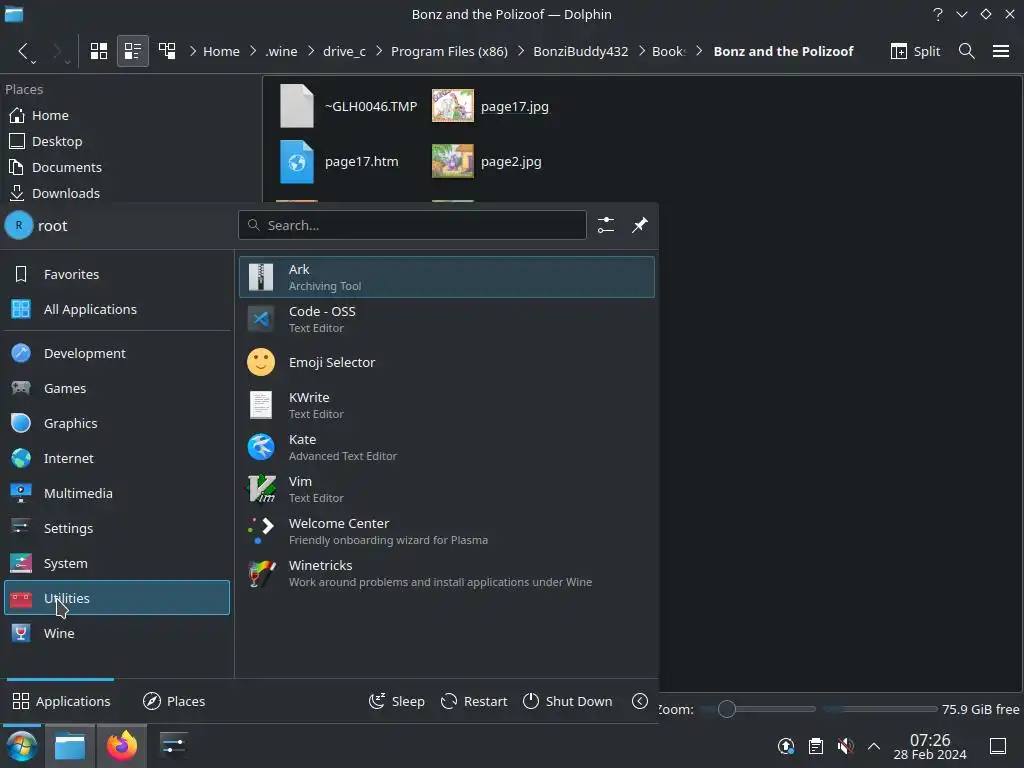Click Split view button

click(x=915, y=51)
